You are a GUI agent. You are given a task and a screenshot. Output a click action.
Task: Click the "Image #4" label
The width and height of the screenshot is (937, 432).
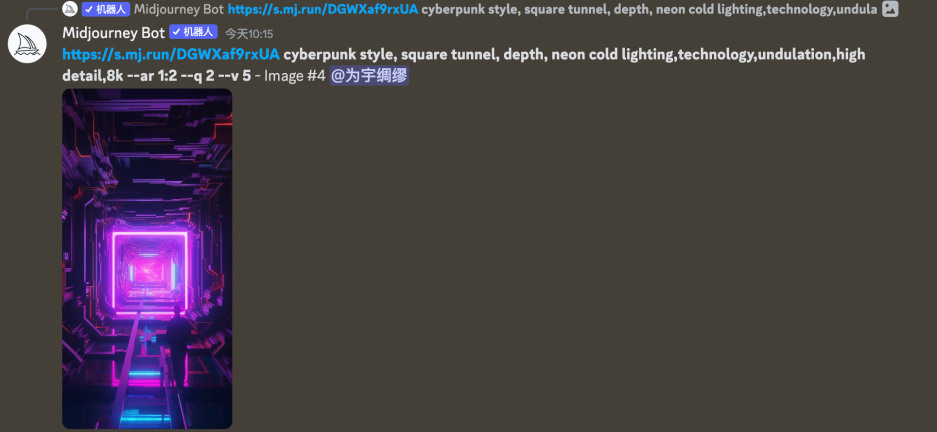pyautogui.click(x=295, y=76)
